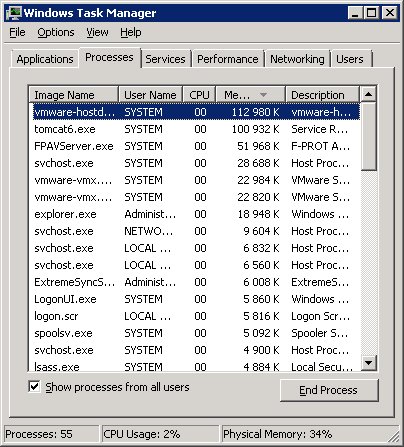The height and width of the screenshot is (447, 404).
Task: Click the process list scrollbar thumb
Action: click(x=369, y=137)
